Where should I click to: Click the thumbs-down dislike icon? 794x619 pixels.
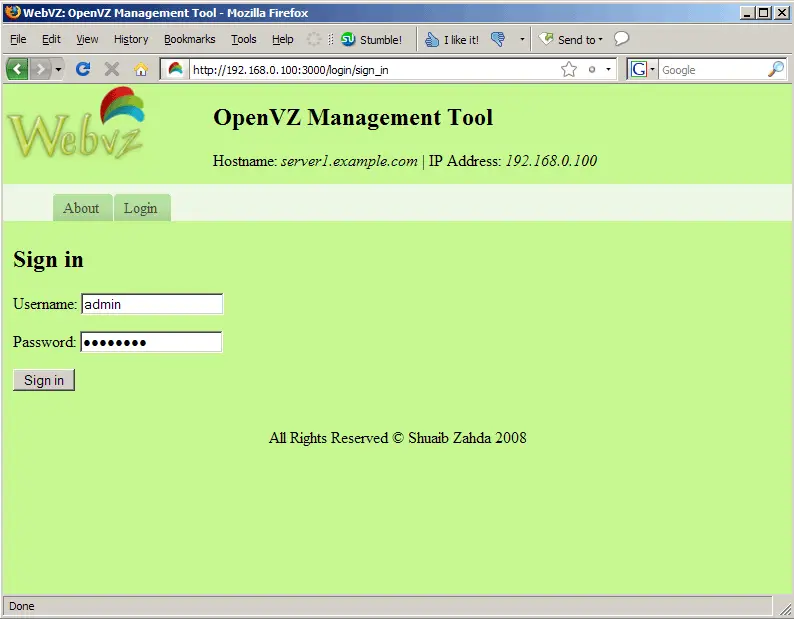click(x=498, y=40)
